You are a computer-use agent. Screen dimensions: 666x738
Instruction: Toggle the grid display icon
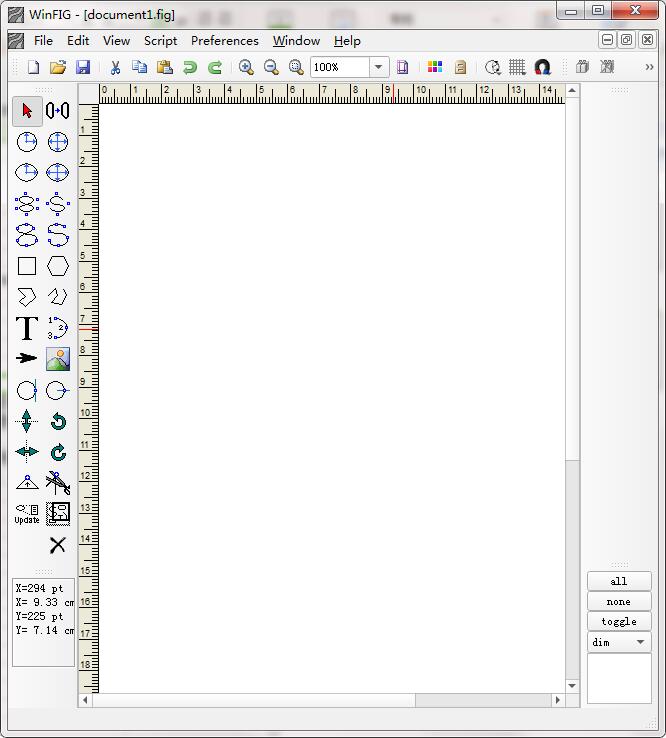click(x=517, y=67)
